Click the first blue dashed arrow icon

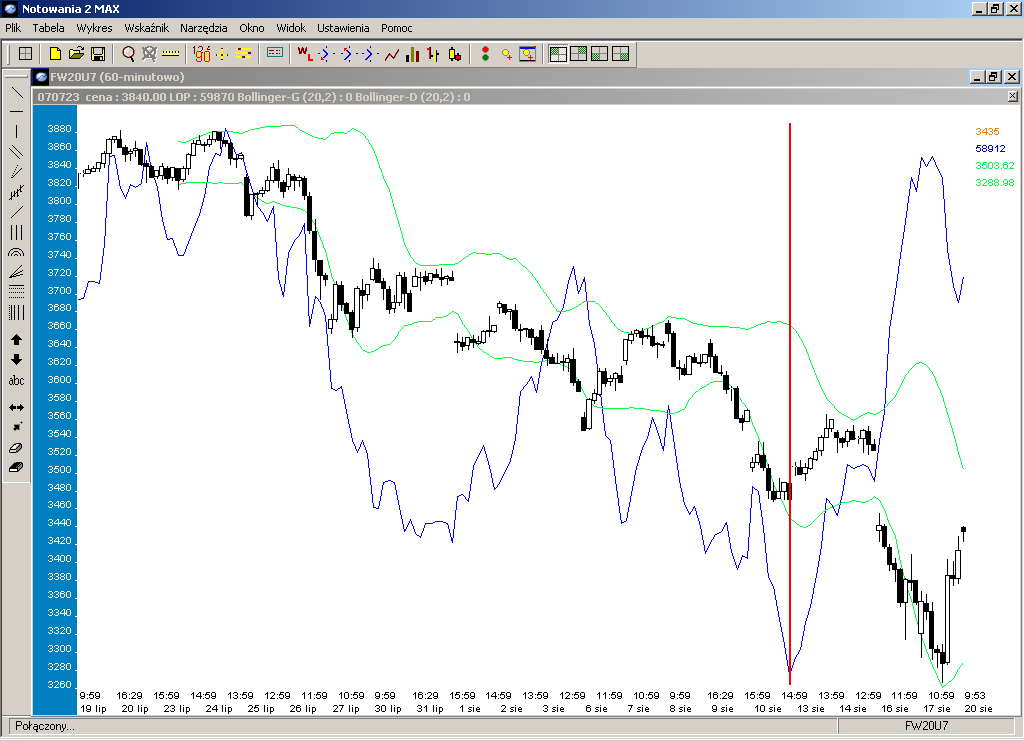pyautogui.click(x=327, y=54)
